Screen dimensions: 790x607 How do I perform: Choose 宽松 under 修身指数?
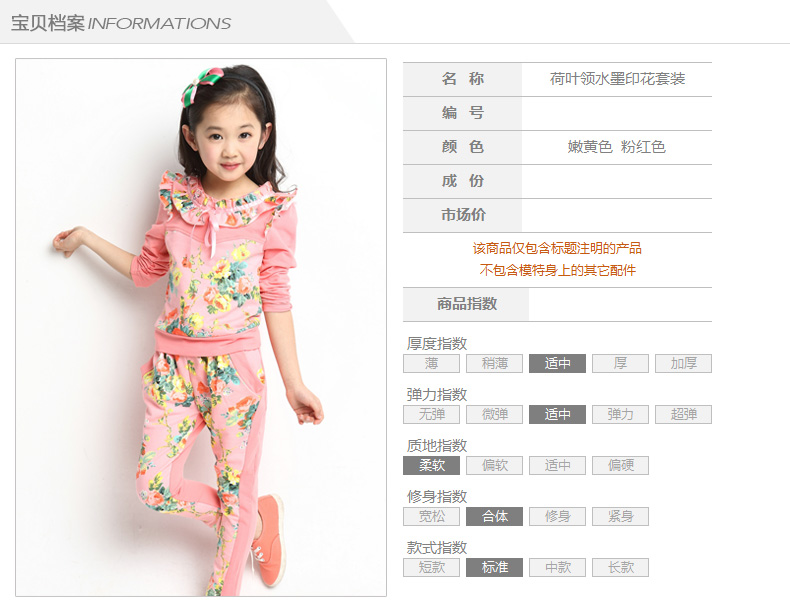pyautogui.click(x=431, y=516)
